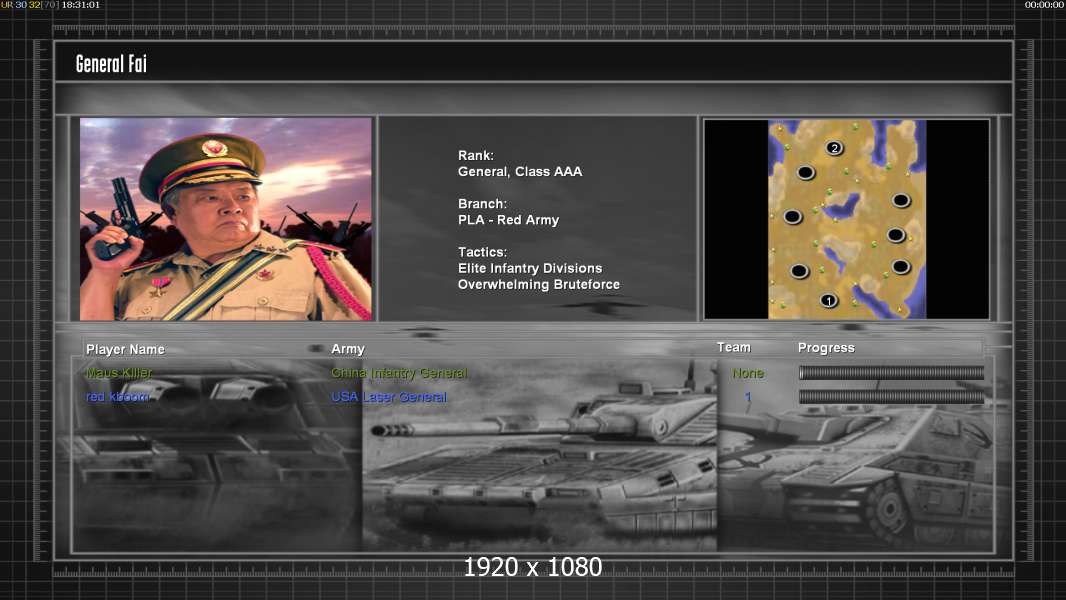Viewport: 1066px width, 600px height.
Task: Select player 'red kboom' row name
Action: click(117, 397)
